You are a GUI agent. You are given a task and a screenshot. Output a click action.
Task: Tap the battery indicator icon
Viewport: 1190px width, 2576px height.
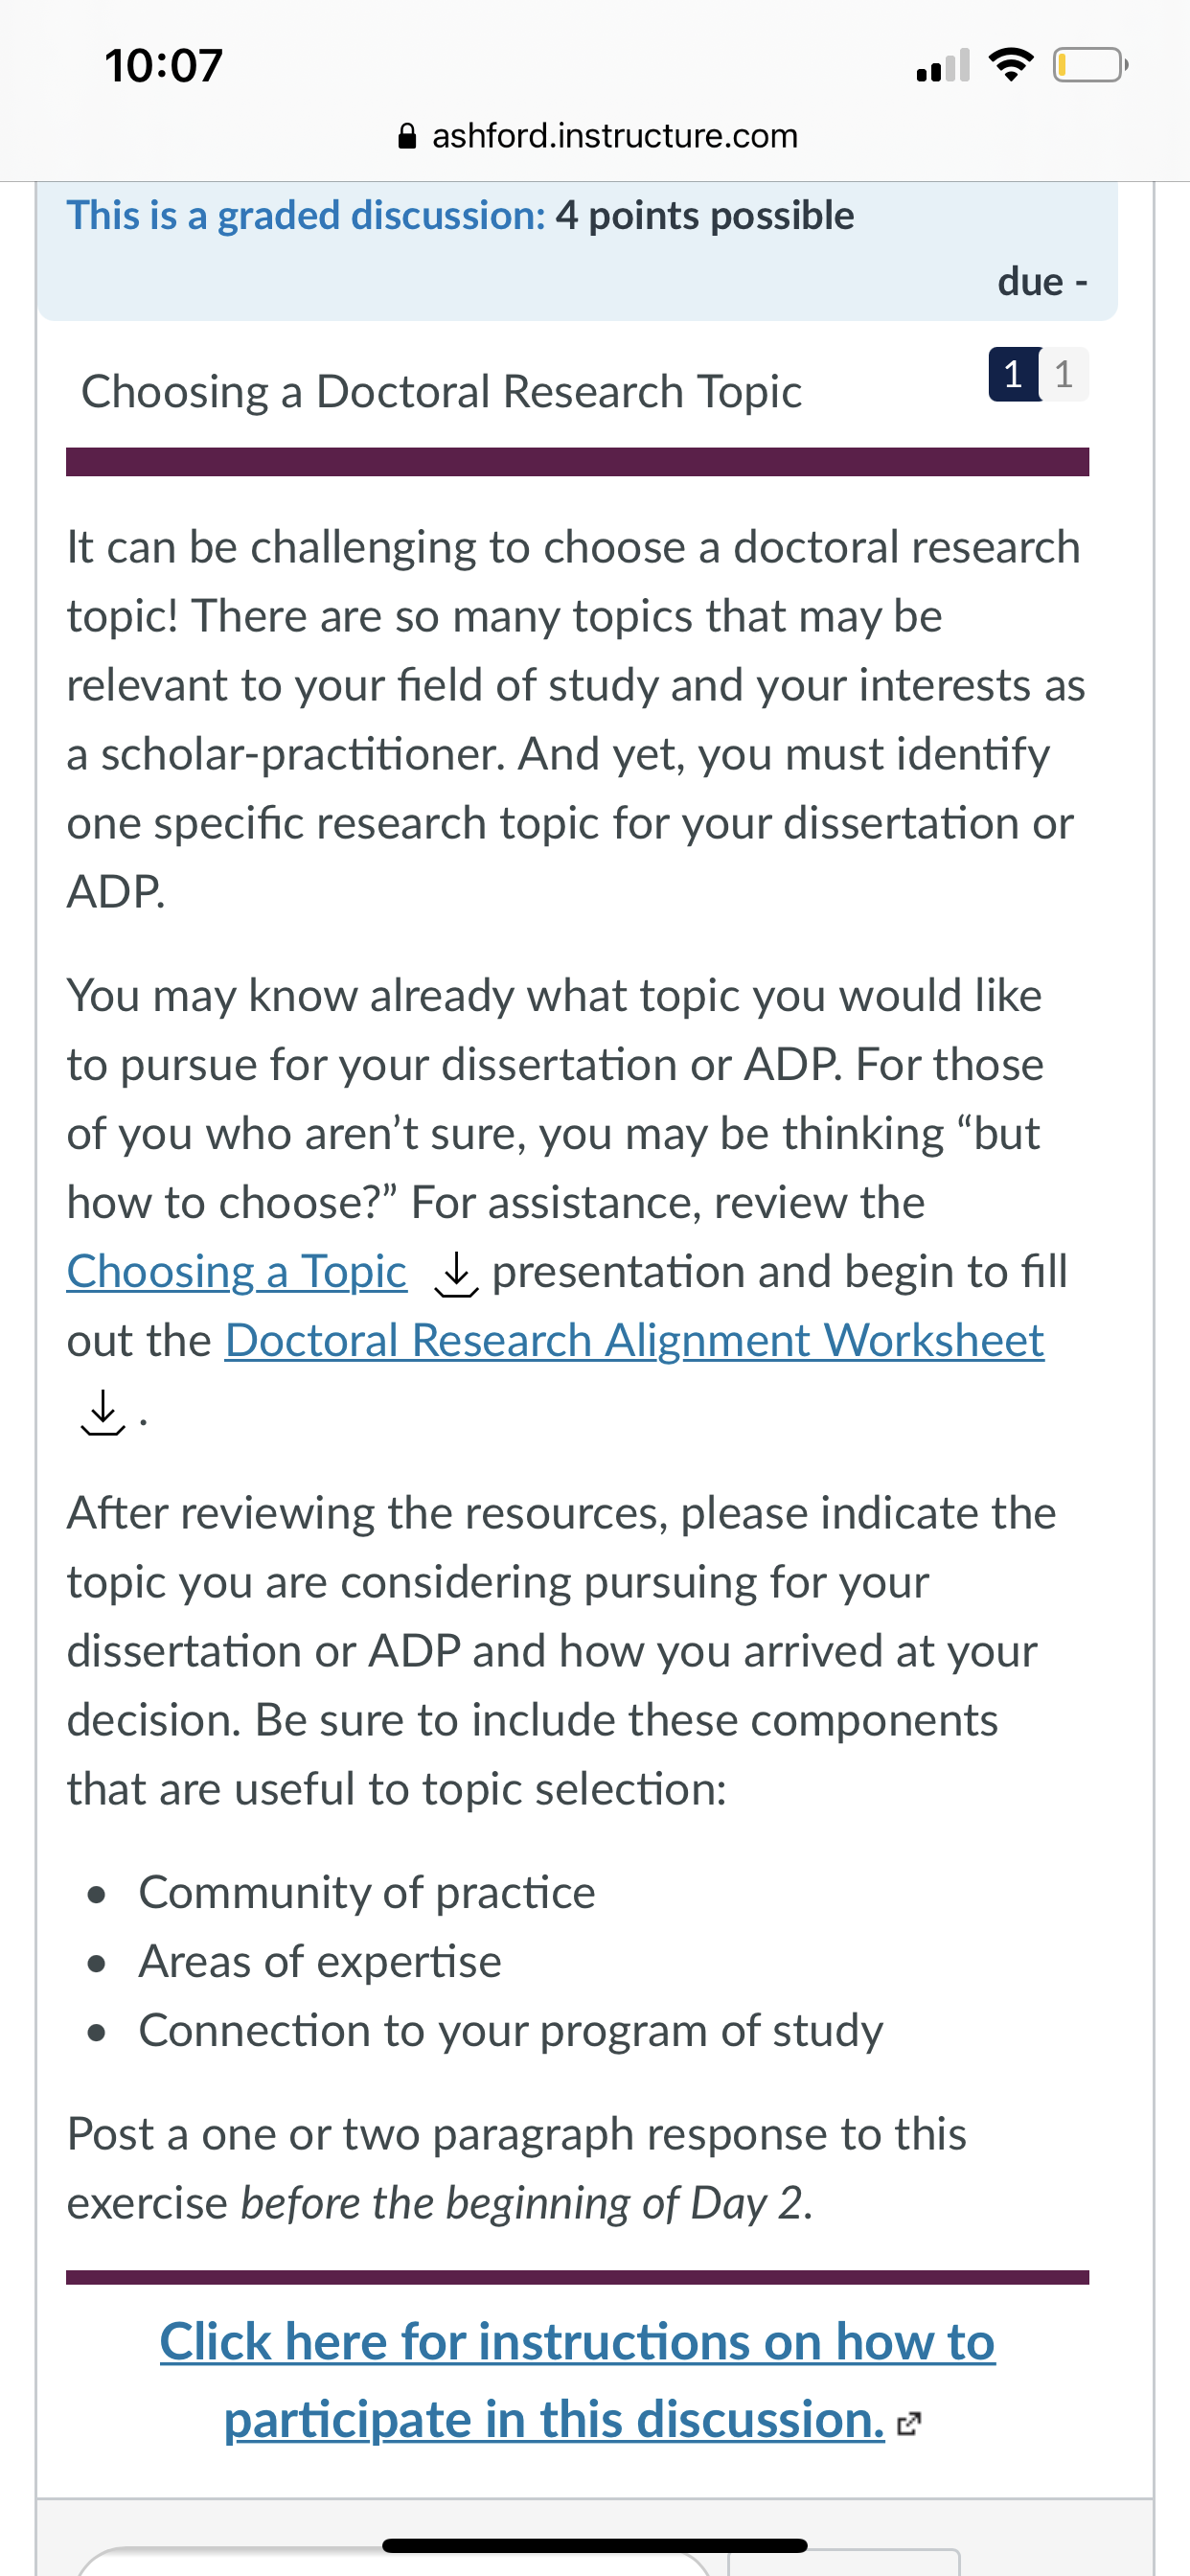pyautogui.click(x=1090, y=66)
